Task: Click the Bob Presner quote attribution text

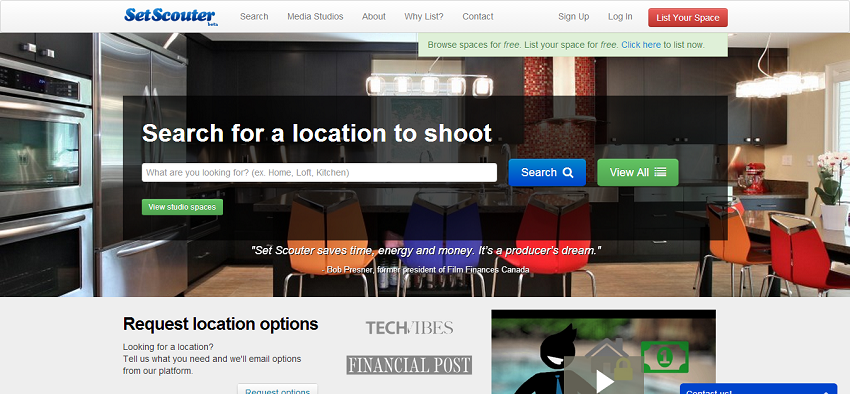Action: [425, 269]
